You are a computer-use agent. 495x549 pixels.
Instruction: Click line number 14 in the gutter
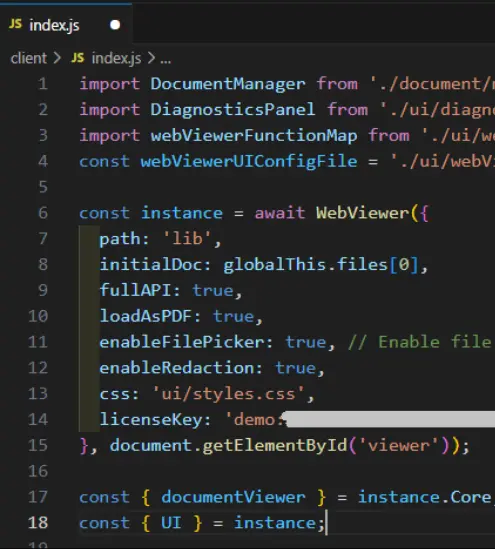tap(38, 419)
